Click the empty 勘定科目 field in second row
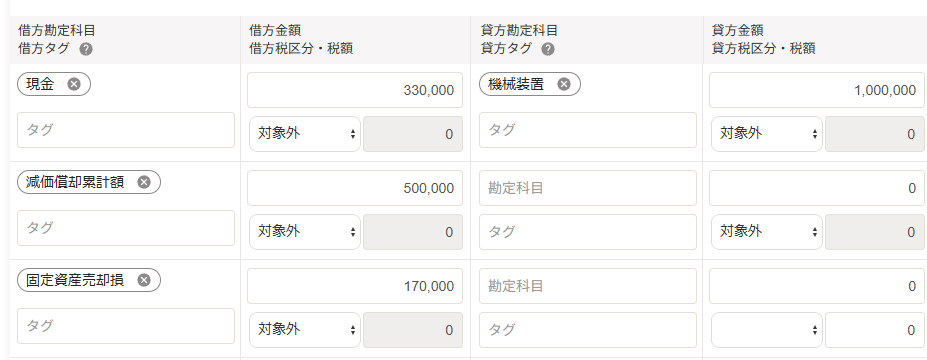This screenshot has height=360, width=927. 588,188
